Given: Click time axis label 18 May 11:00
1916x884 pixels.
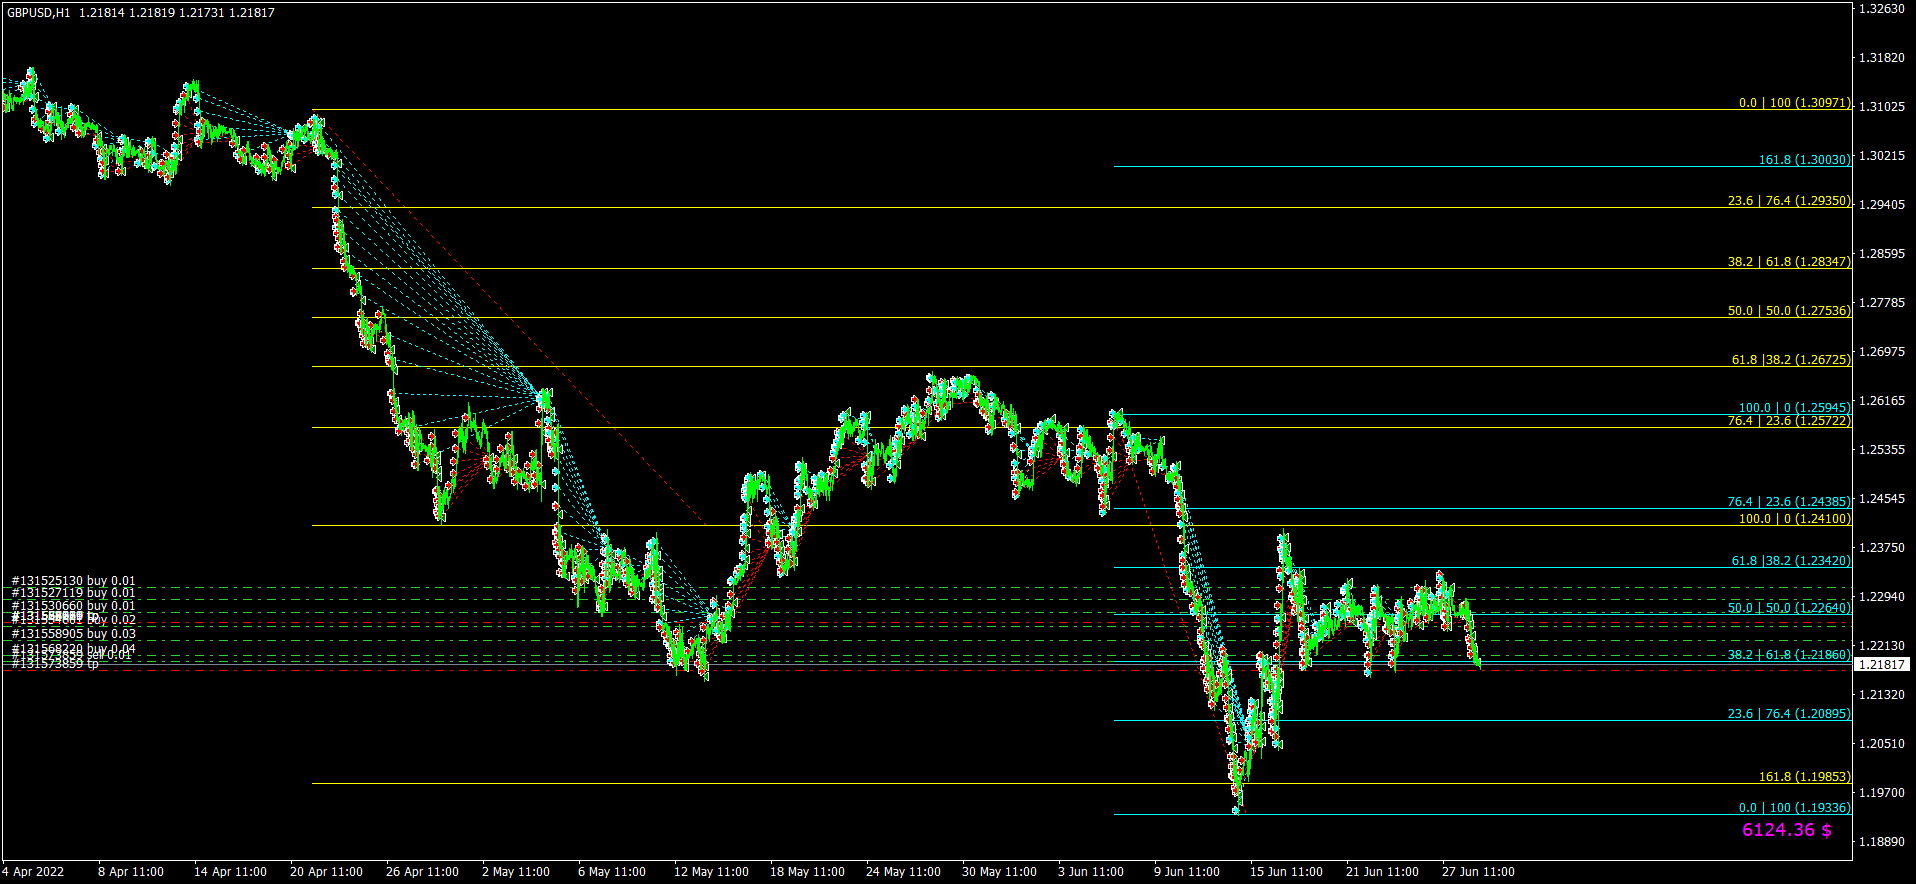Looking at the screenshot, I should [x=807, y=872].
